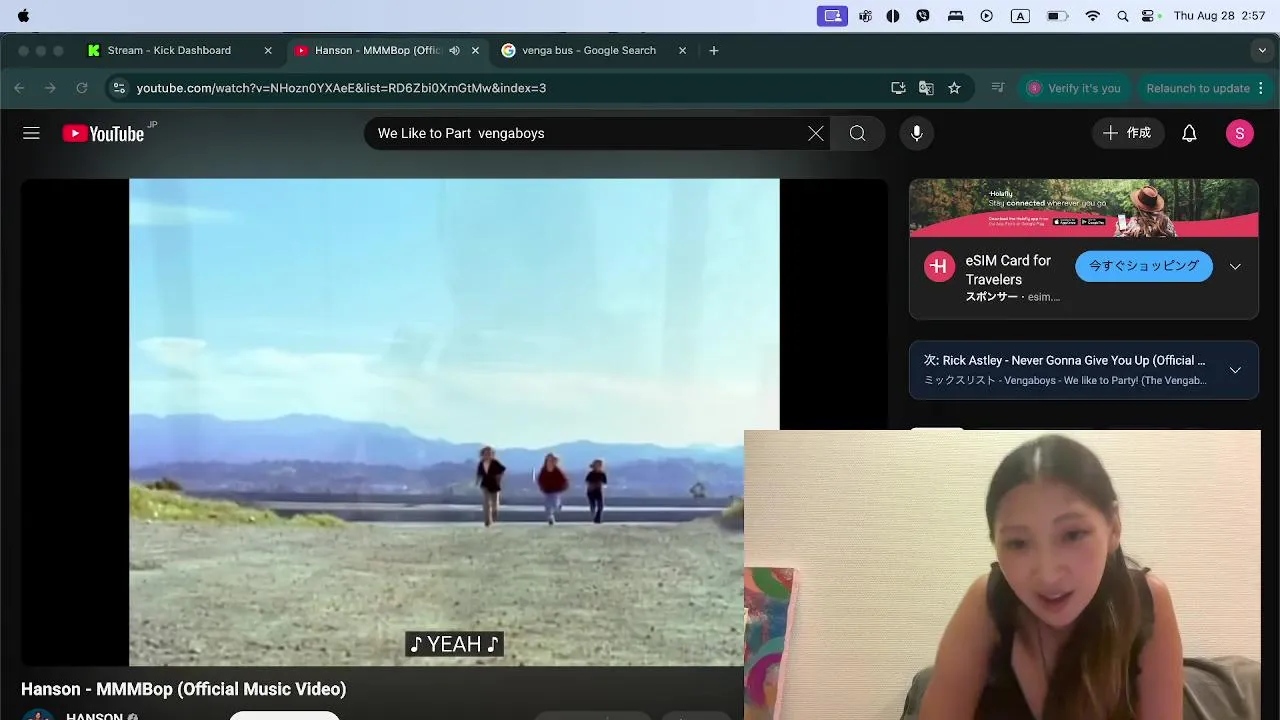The height and width of the screenshot is (720, 1280).
Task: Go to the YouTube home logo
Action: coord(104,133)
